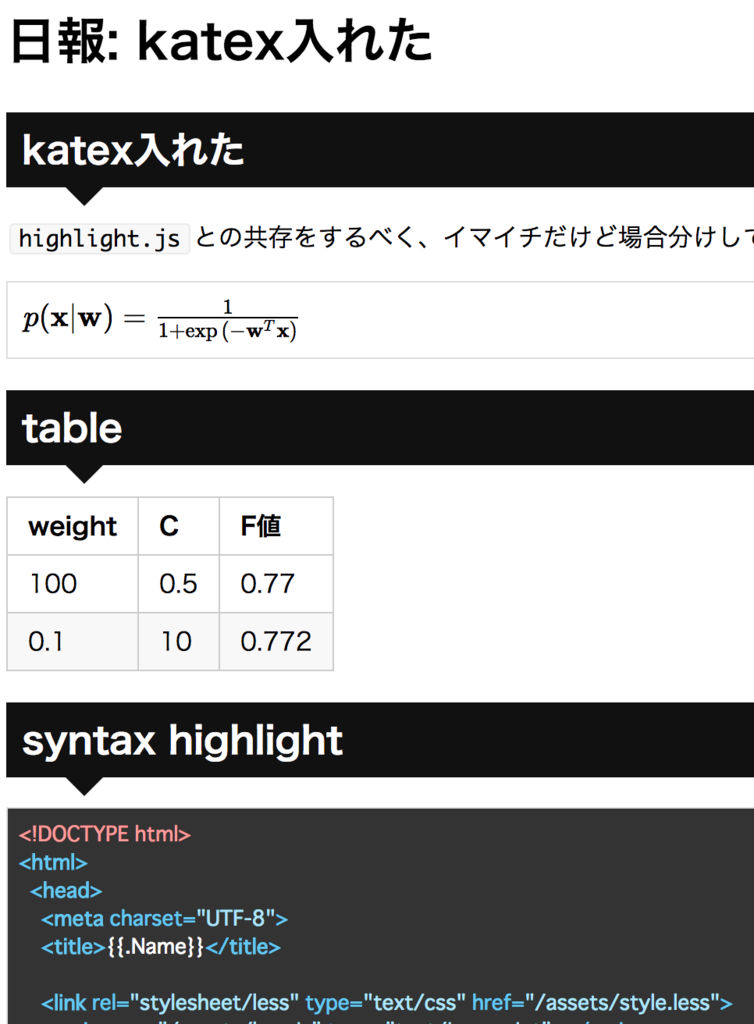Select table cell '0.77'
Screen dimensions: 754x1024
point(276,584)
